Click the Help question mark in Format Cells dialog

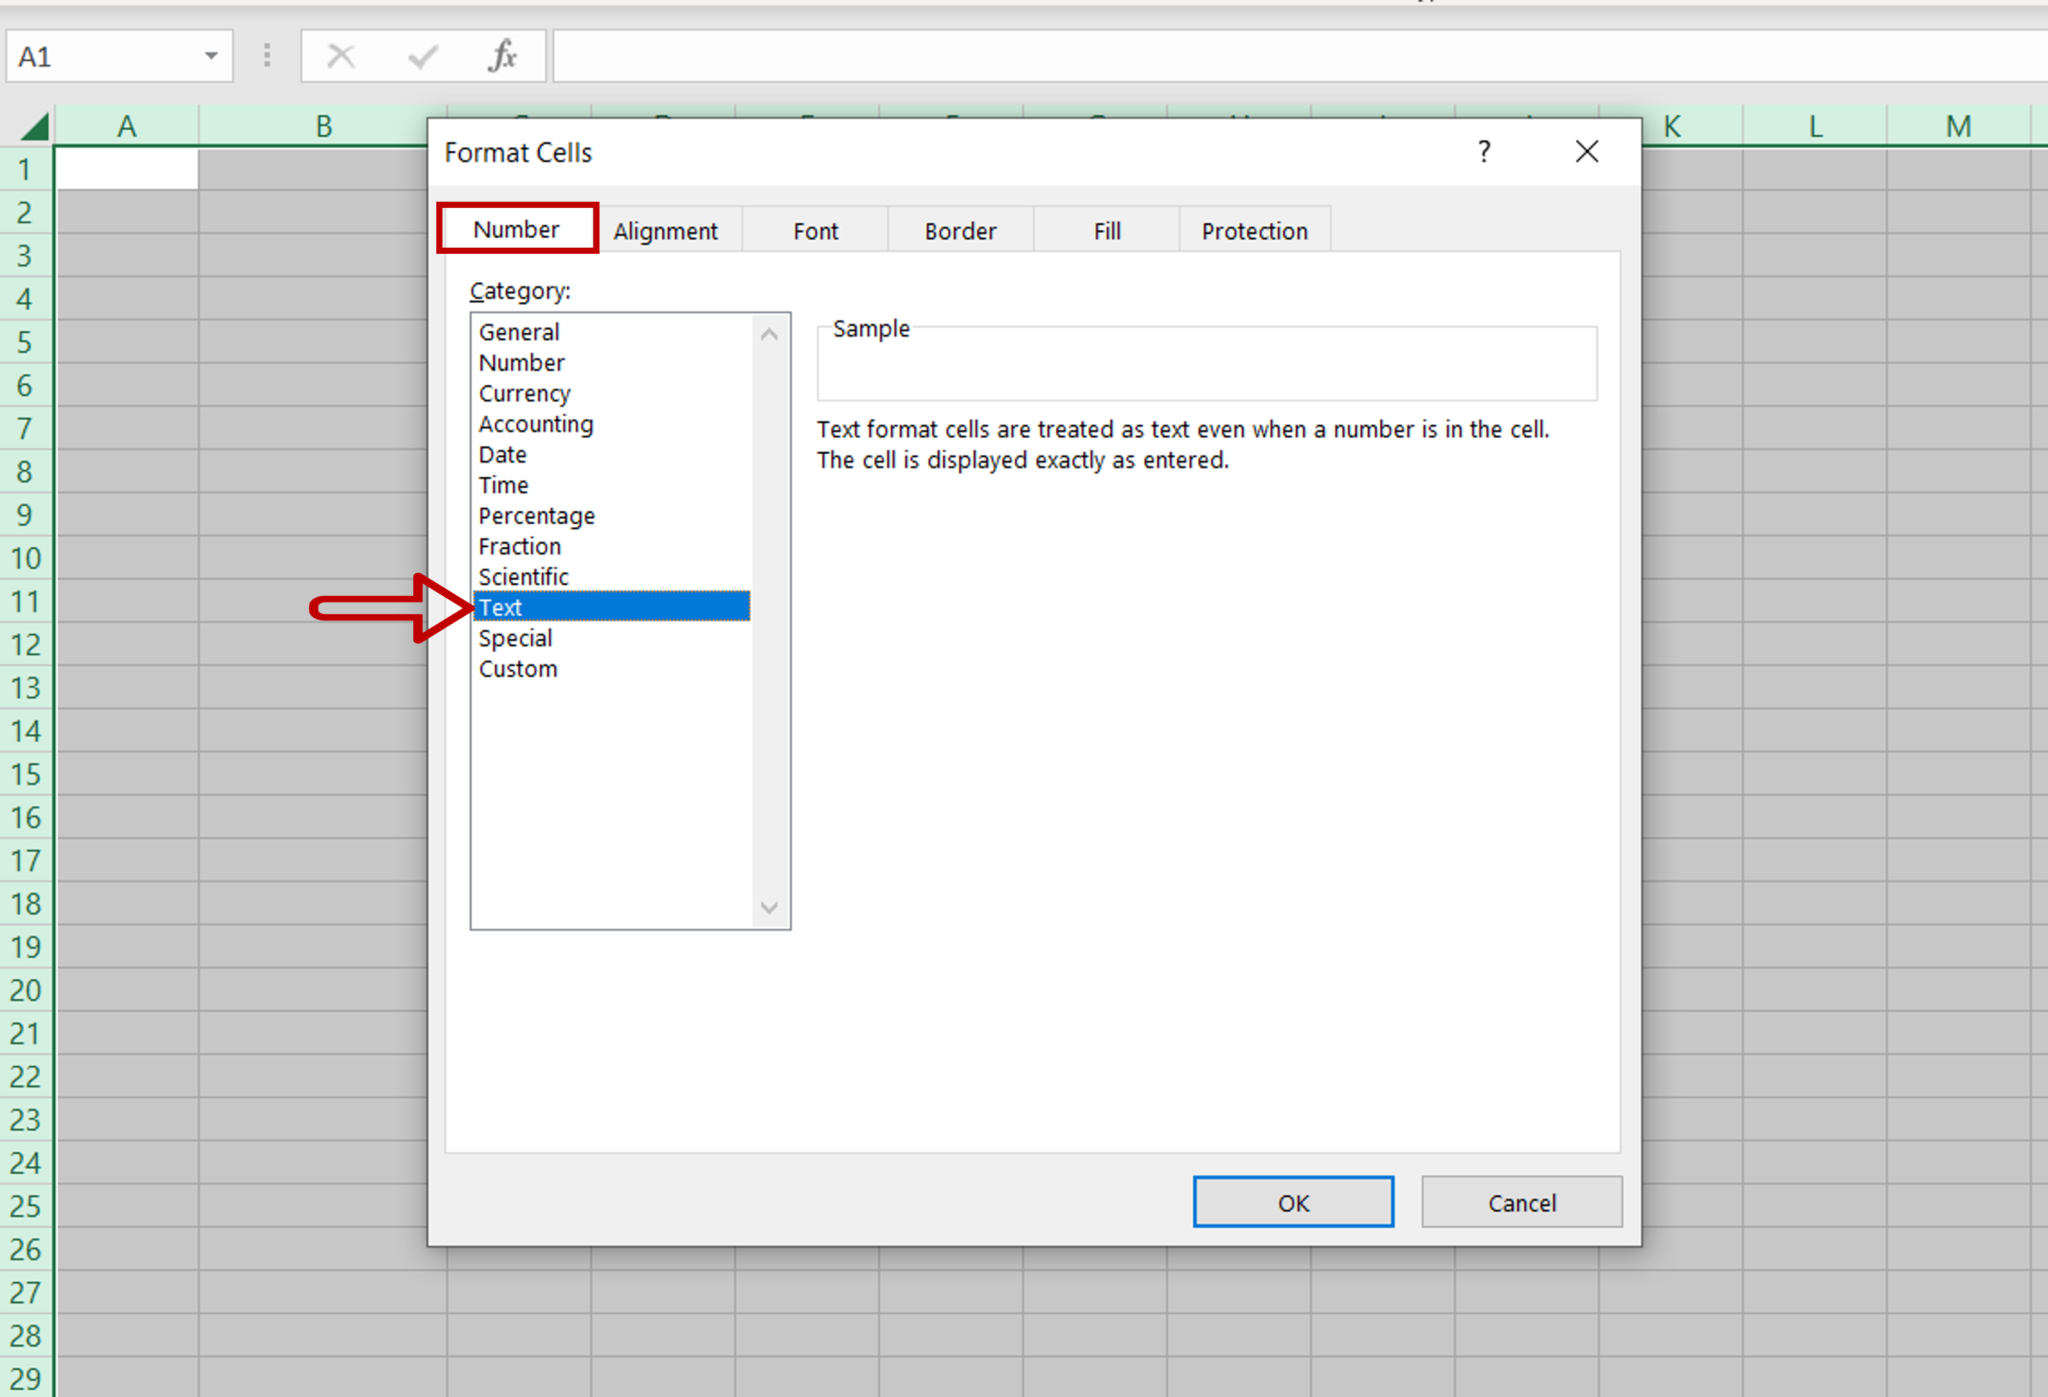click(1484, 152)
